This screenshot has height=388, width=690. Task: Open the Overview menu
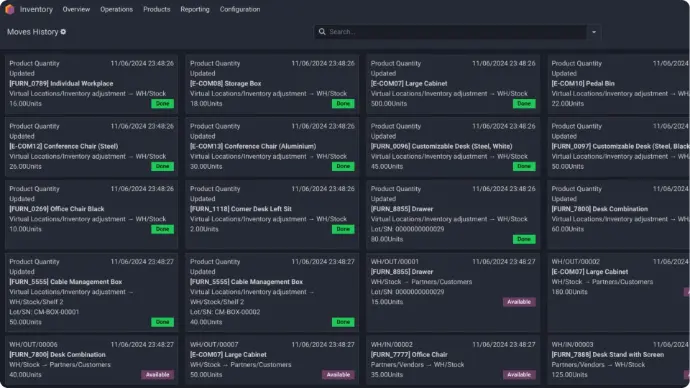click(x=76, y=9)
